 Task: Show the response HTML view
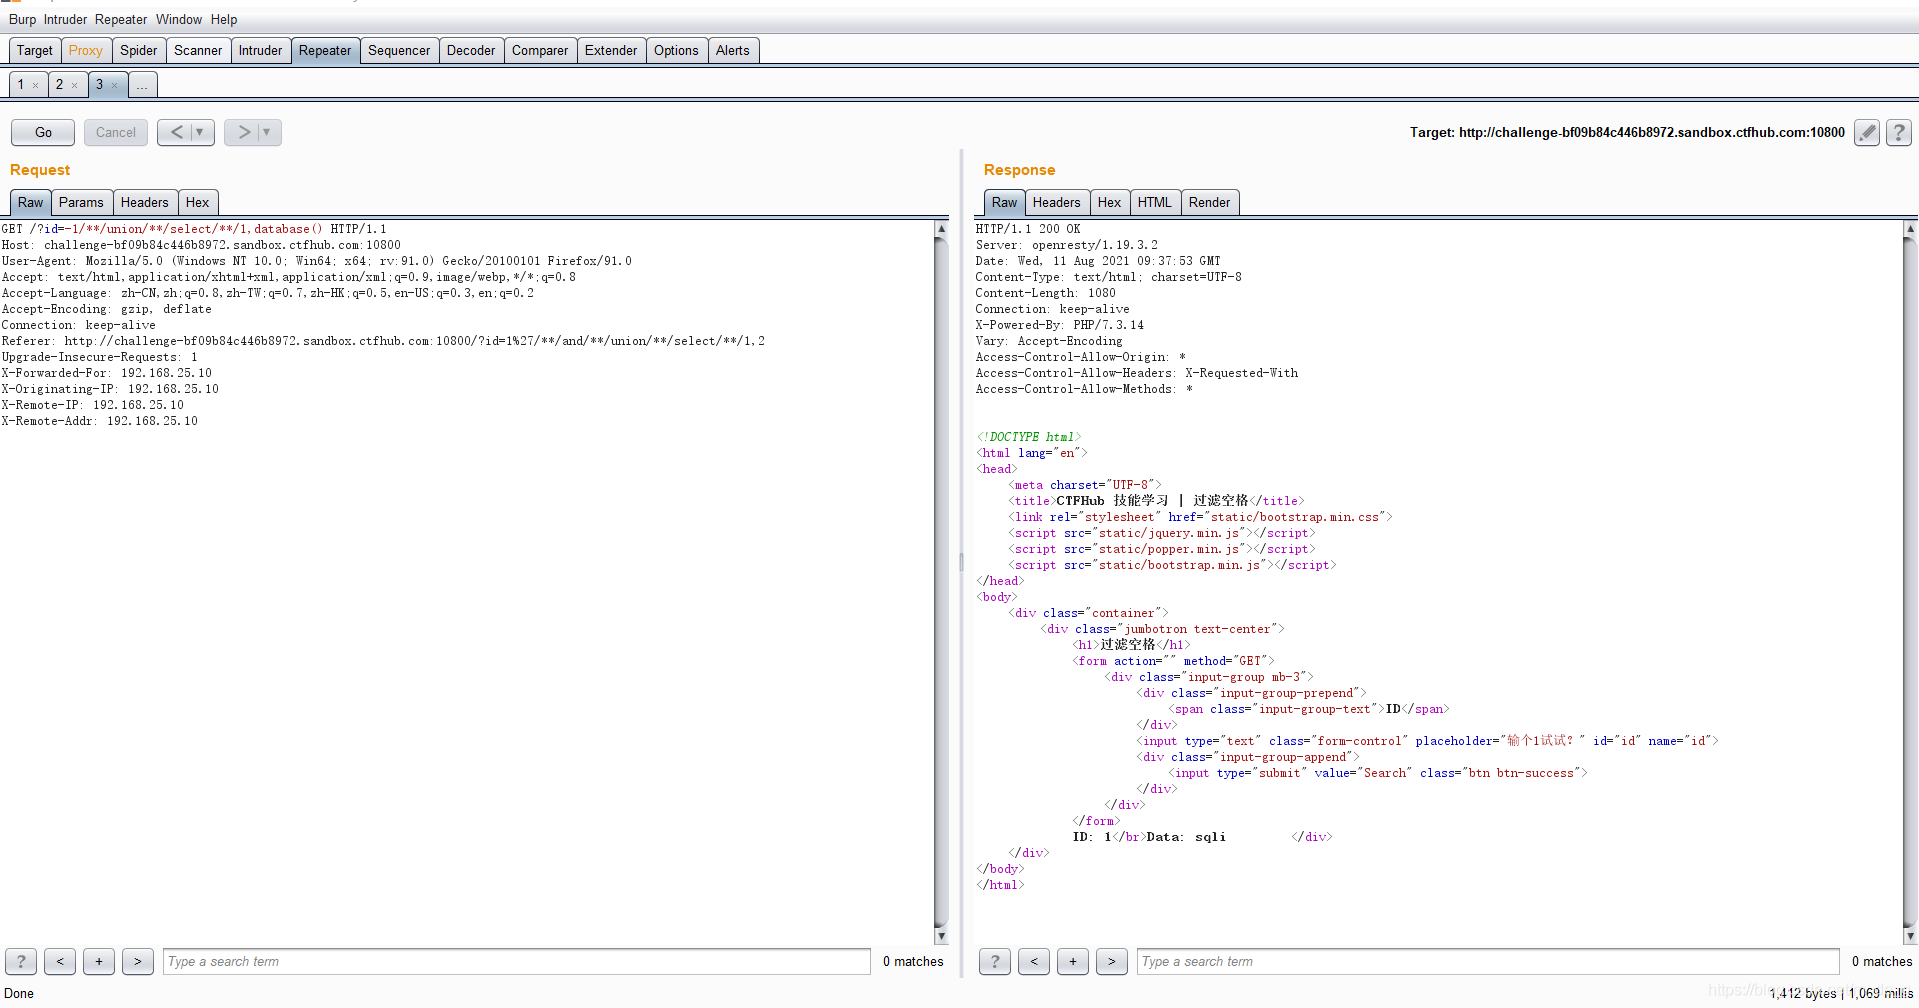pos(1155,202)
